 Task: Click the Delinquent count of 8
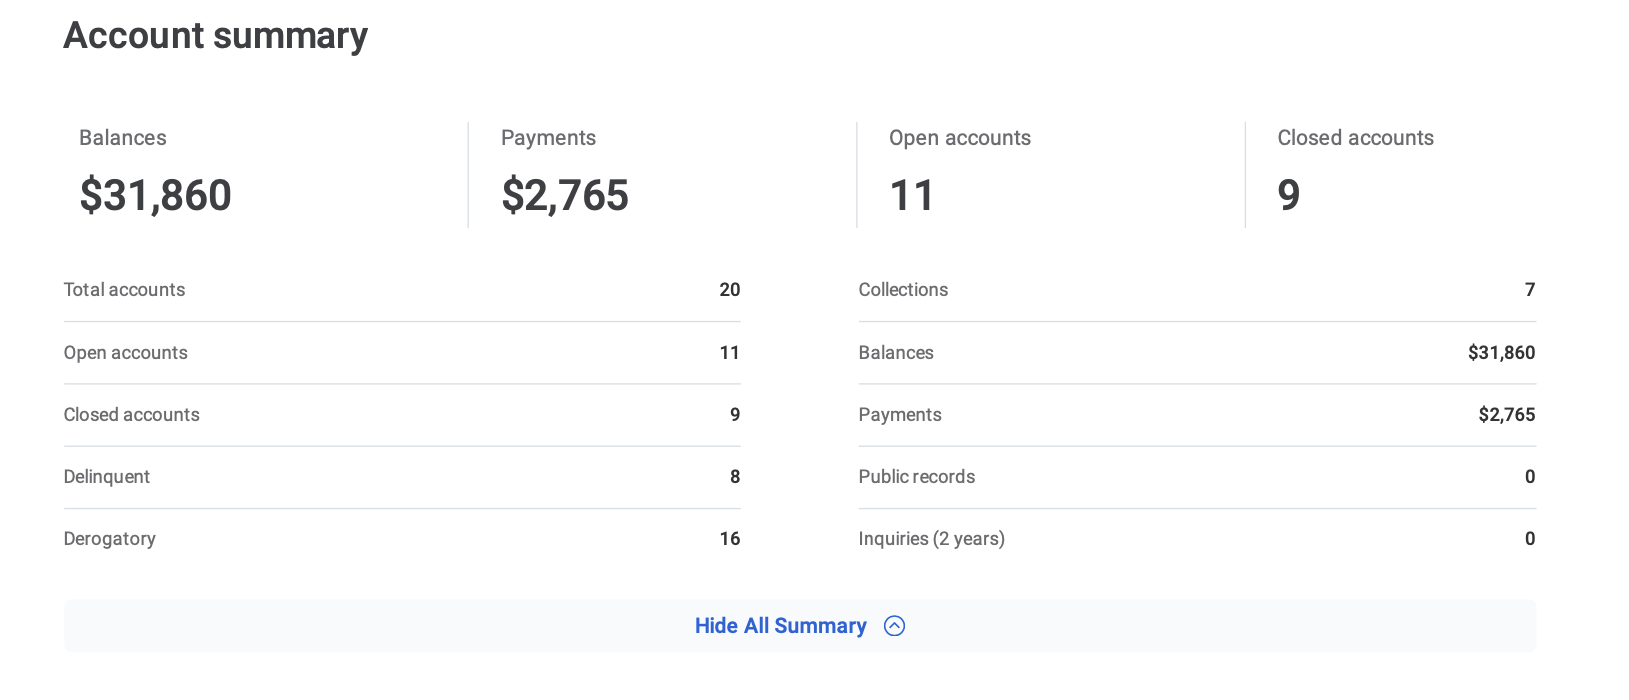[735, 477]
